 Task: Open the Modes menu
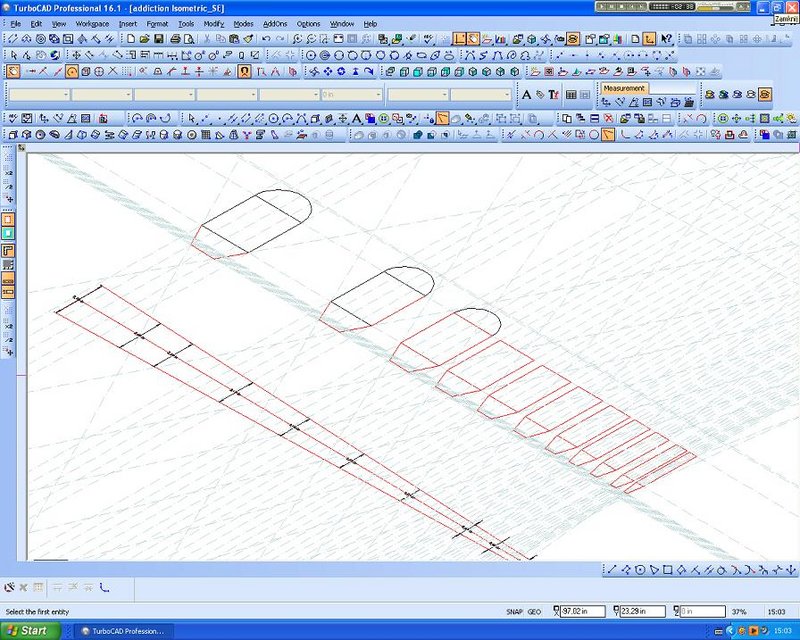point(243,23)
